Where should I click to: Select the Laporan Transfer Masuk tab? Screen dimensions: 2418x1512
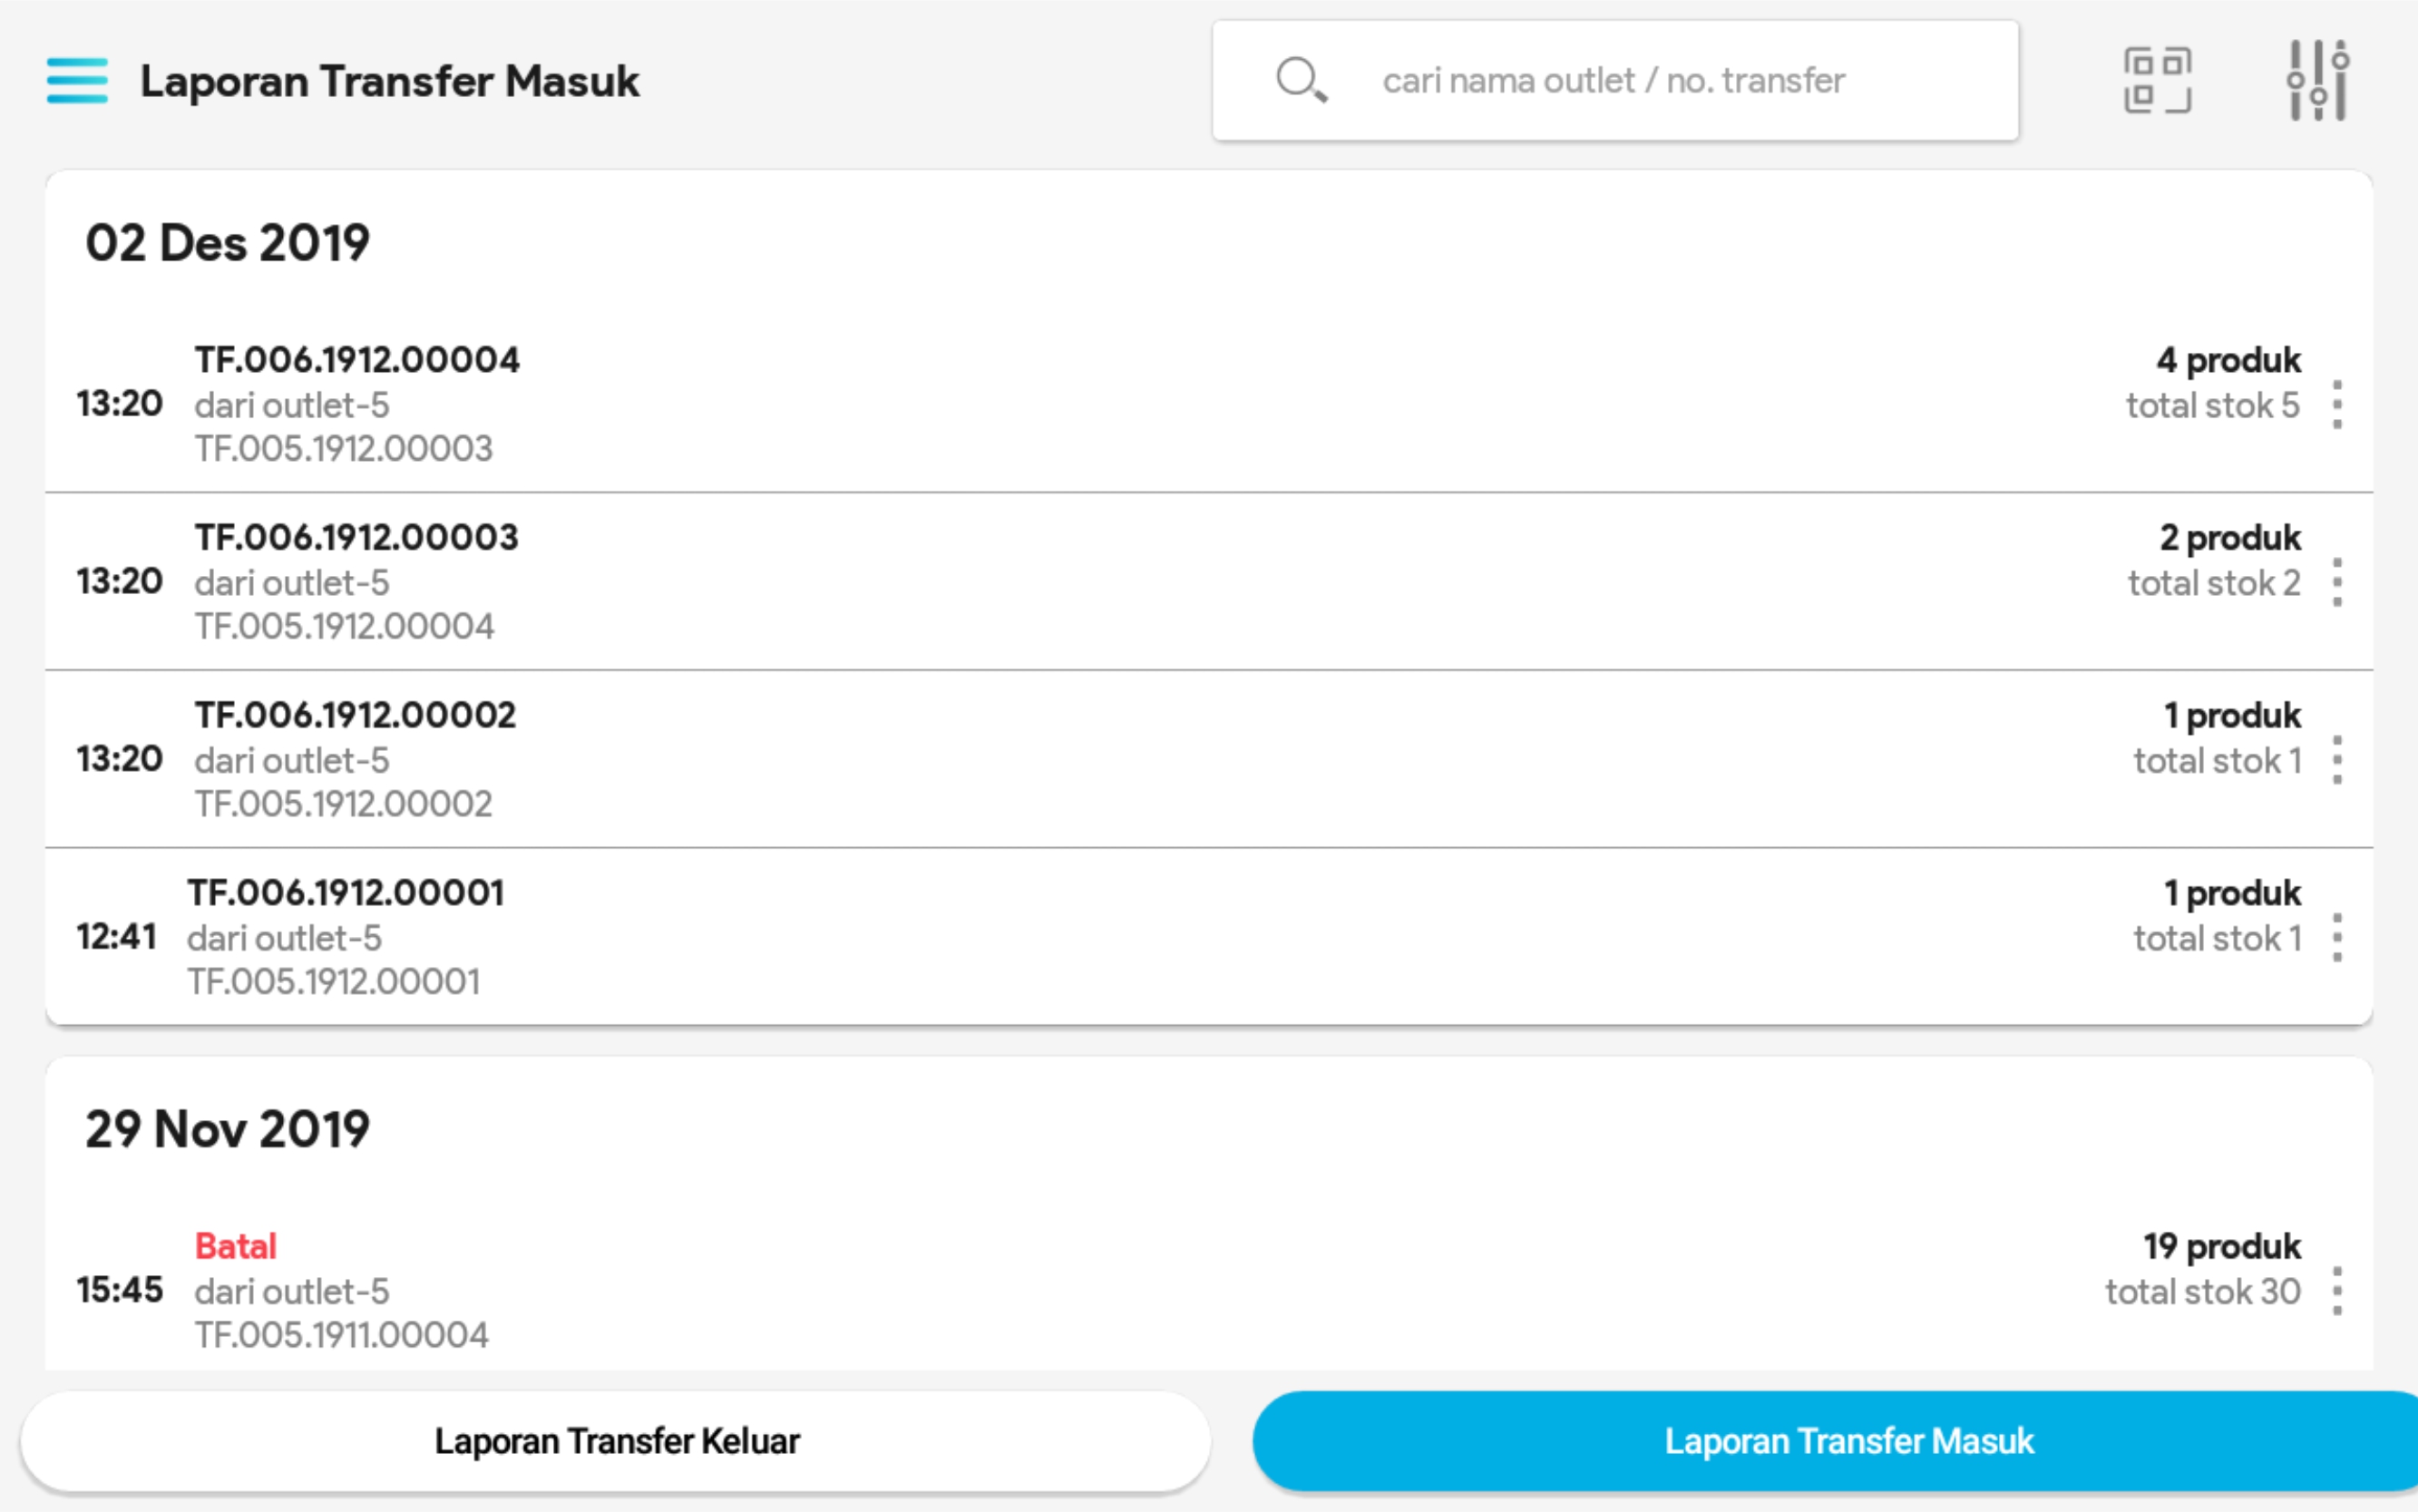click(x=1848, y=1441)
